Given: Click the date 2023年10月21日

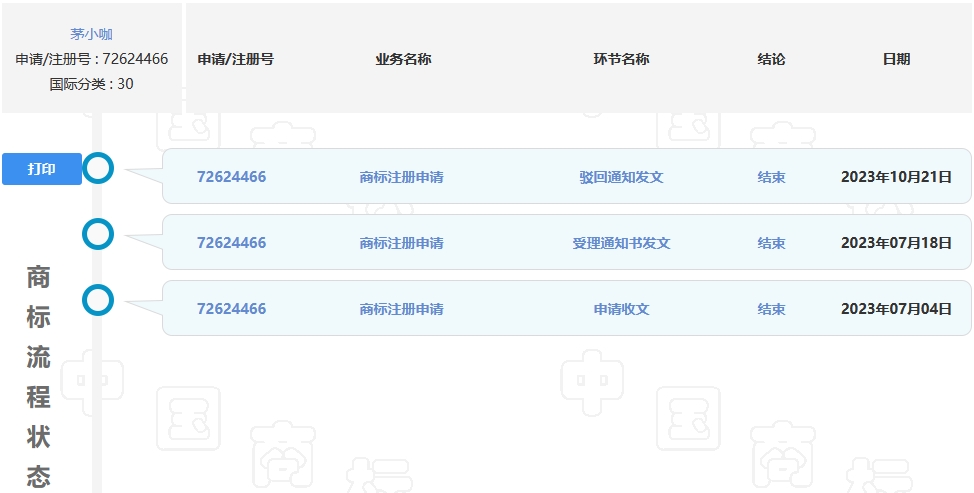Looking at the screenshot, I should click(x=896, y=177).
